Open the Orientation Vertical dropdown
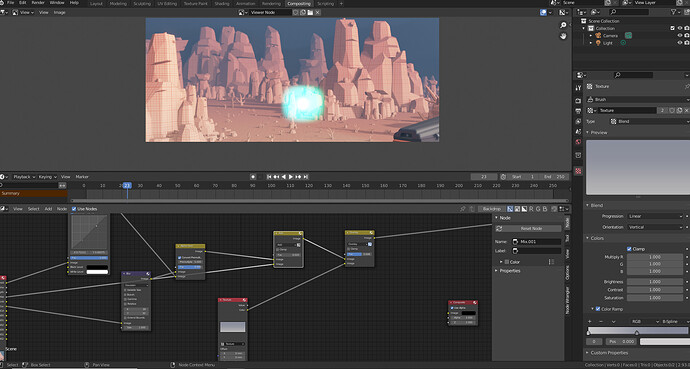This screenshot has width=690, height=369. [655, 227]
